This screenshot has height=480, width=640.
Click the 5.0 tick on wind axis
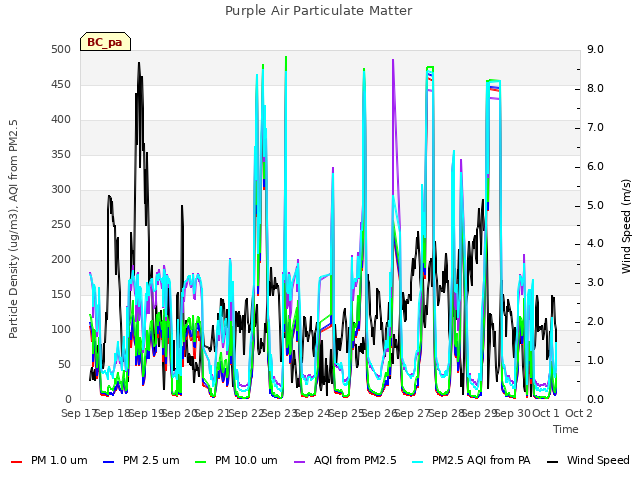coord(595,205)
